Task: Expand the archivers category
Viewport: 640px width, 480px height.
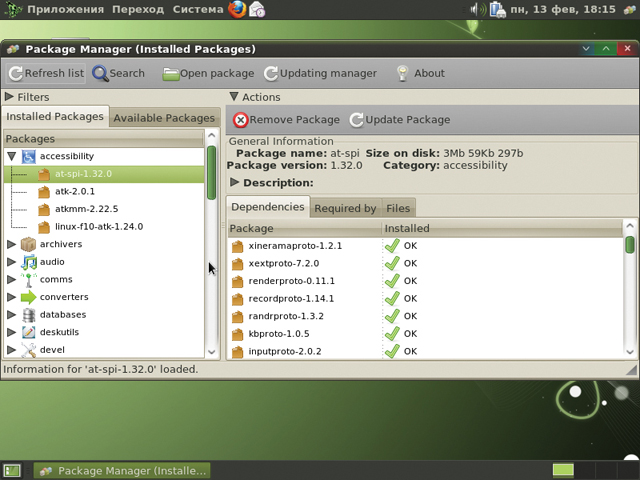Action: click(x=12, y=244)
